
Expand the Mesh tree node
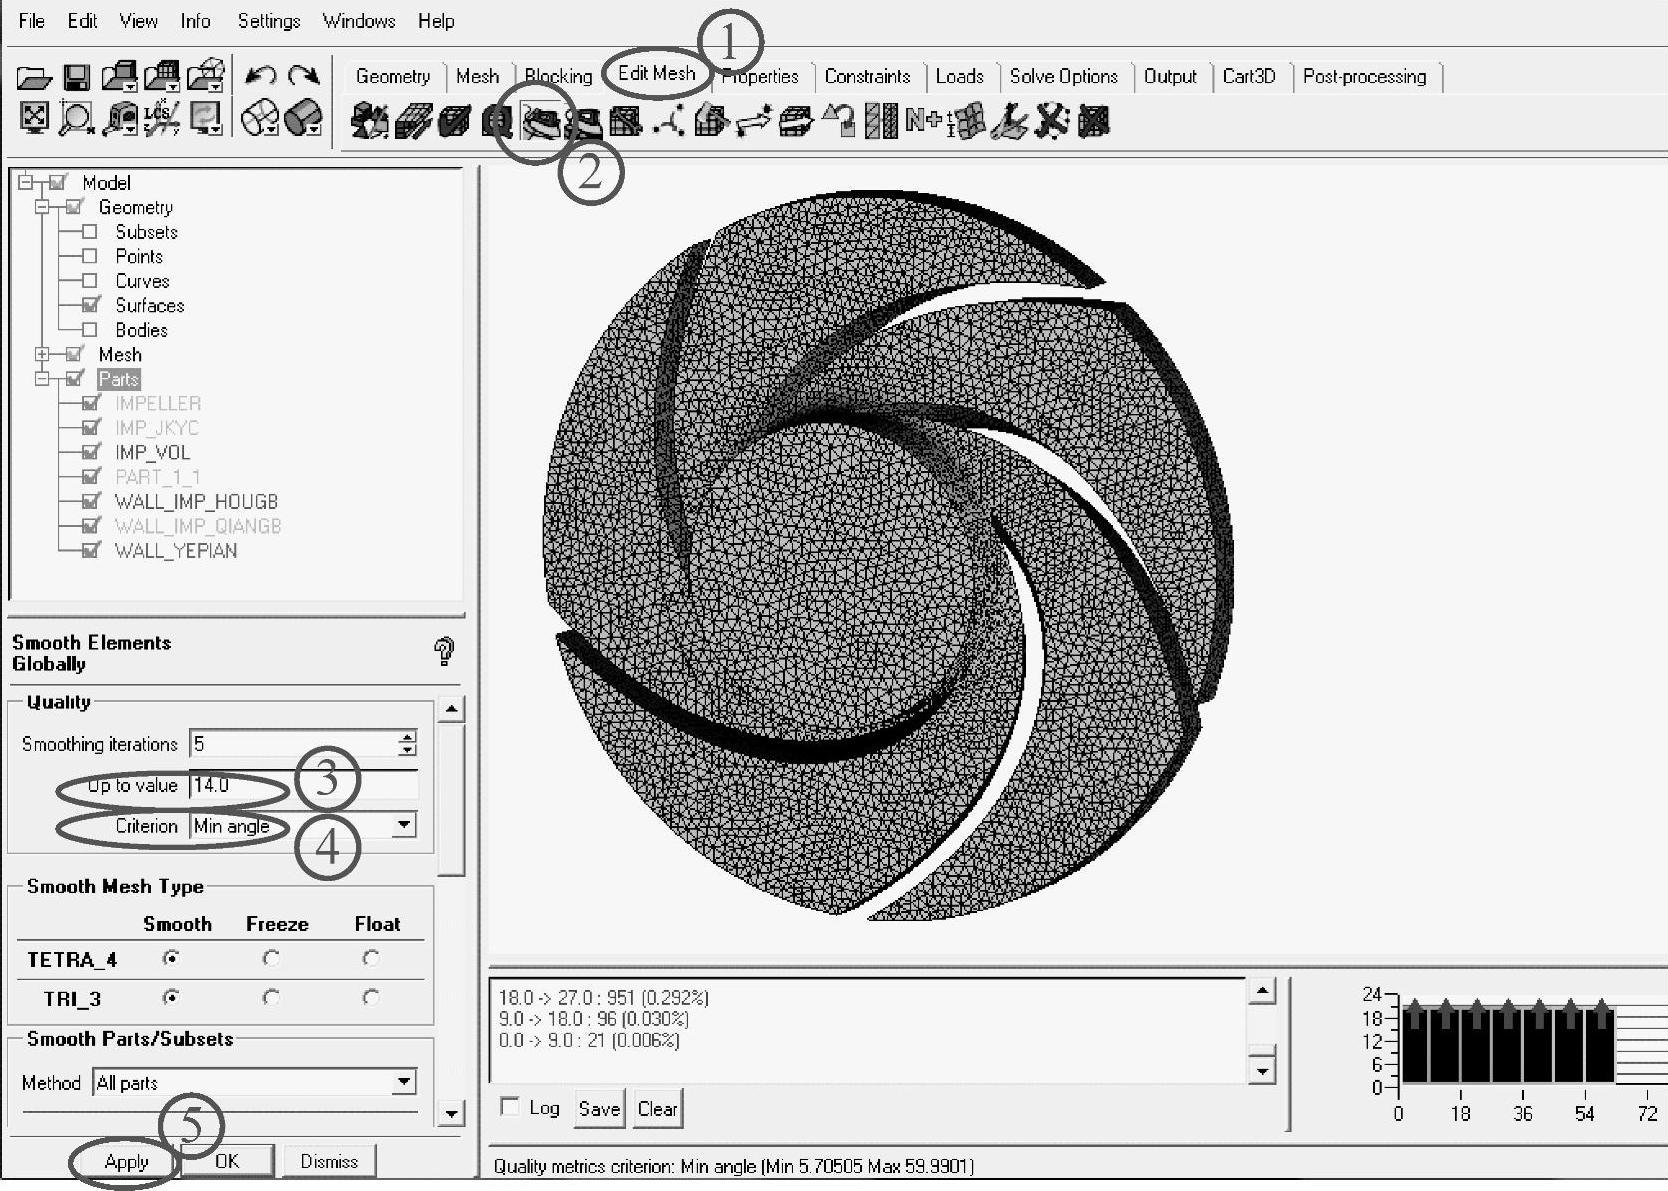42,354
